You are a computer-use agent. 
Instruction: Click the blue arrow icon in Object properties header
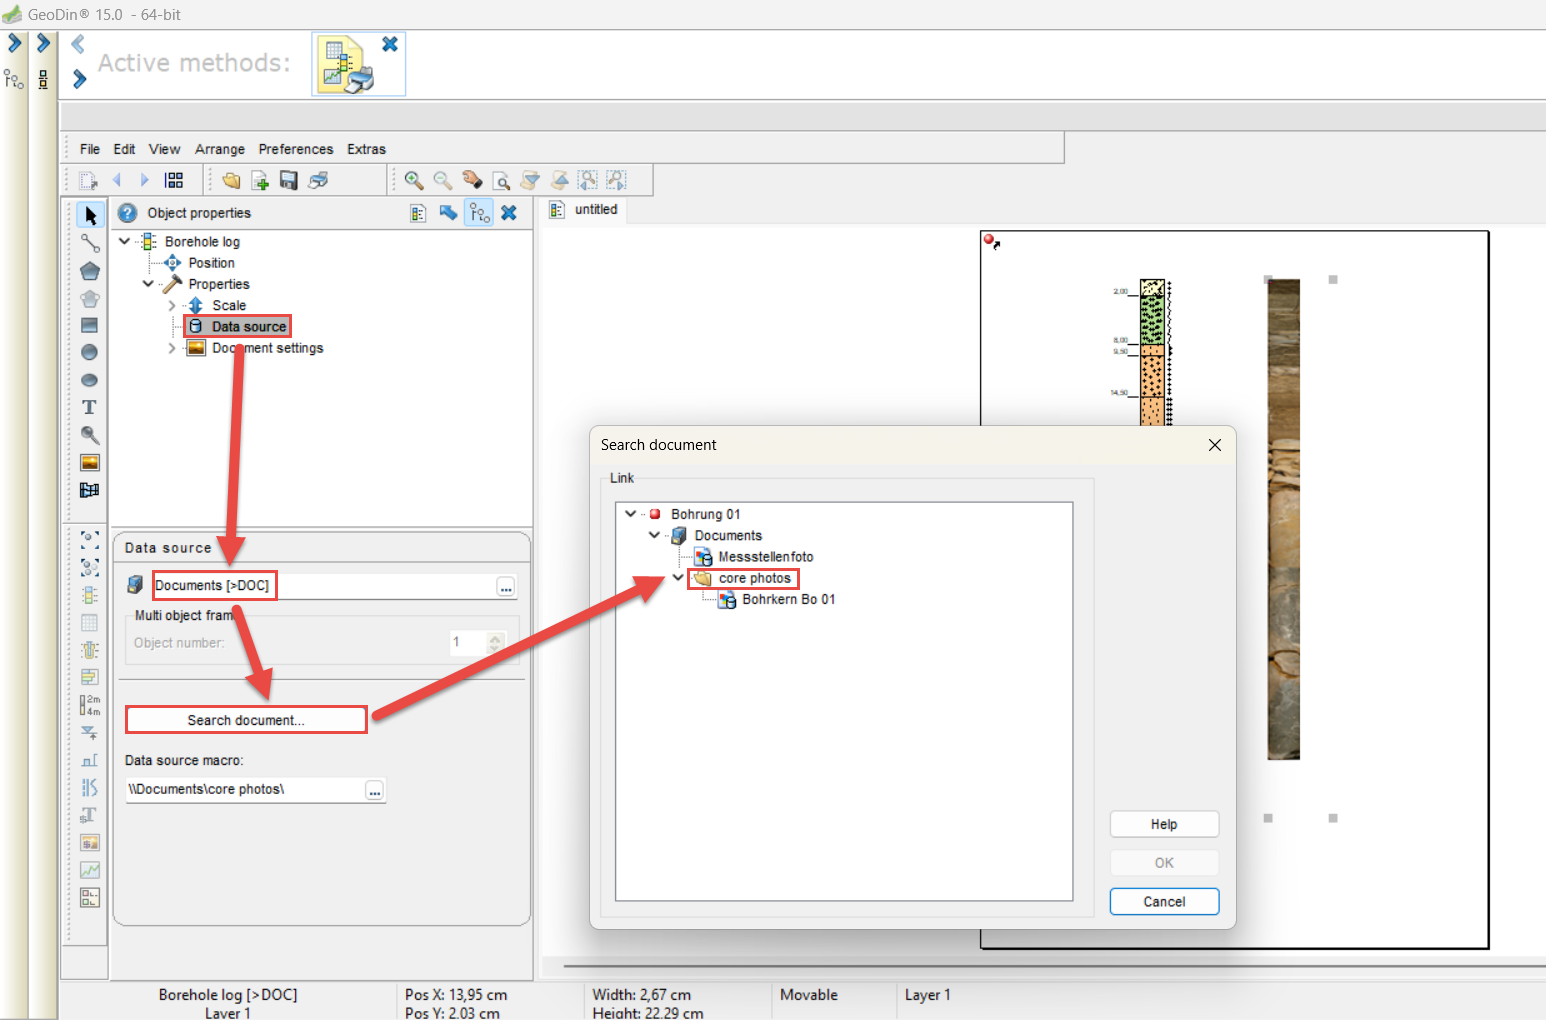448,213
